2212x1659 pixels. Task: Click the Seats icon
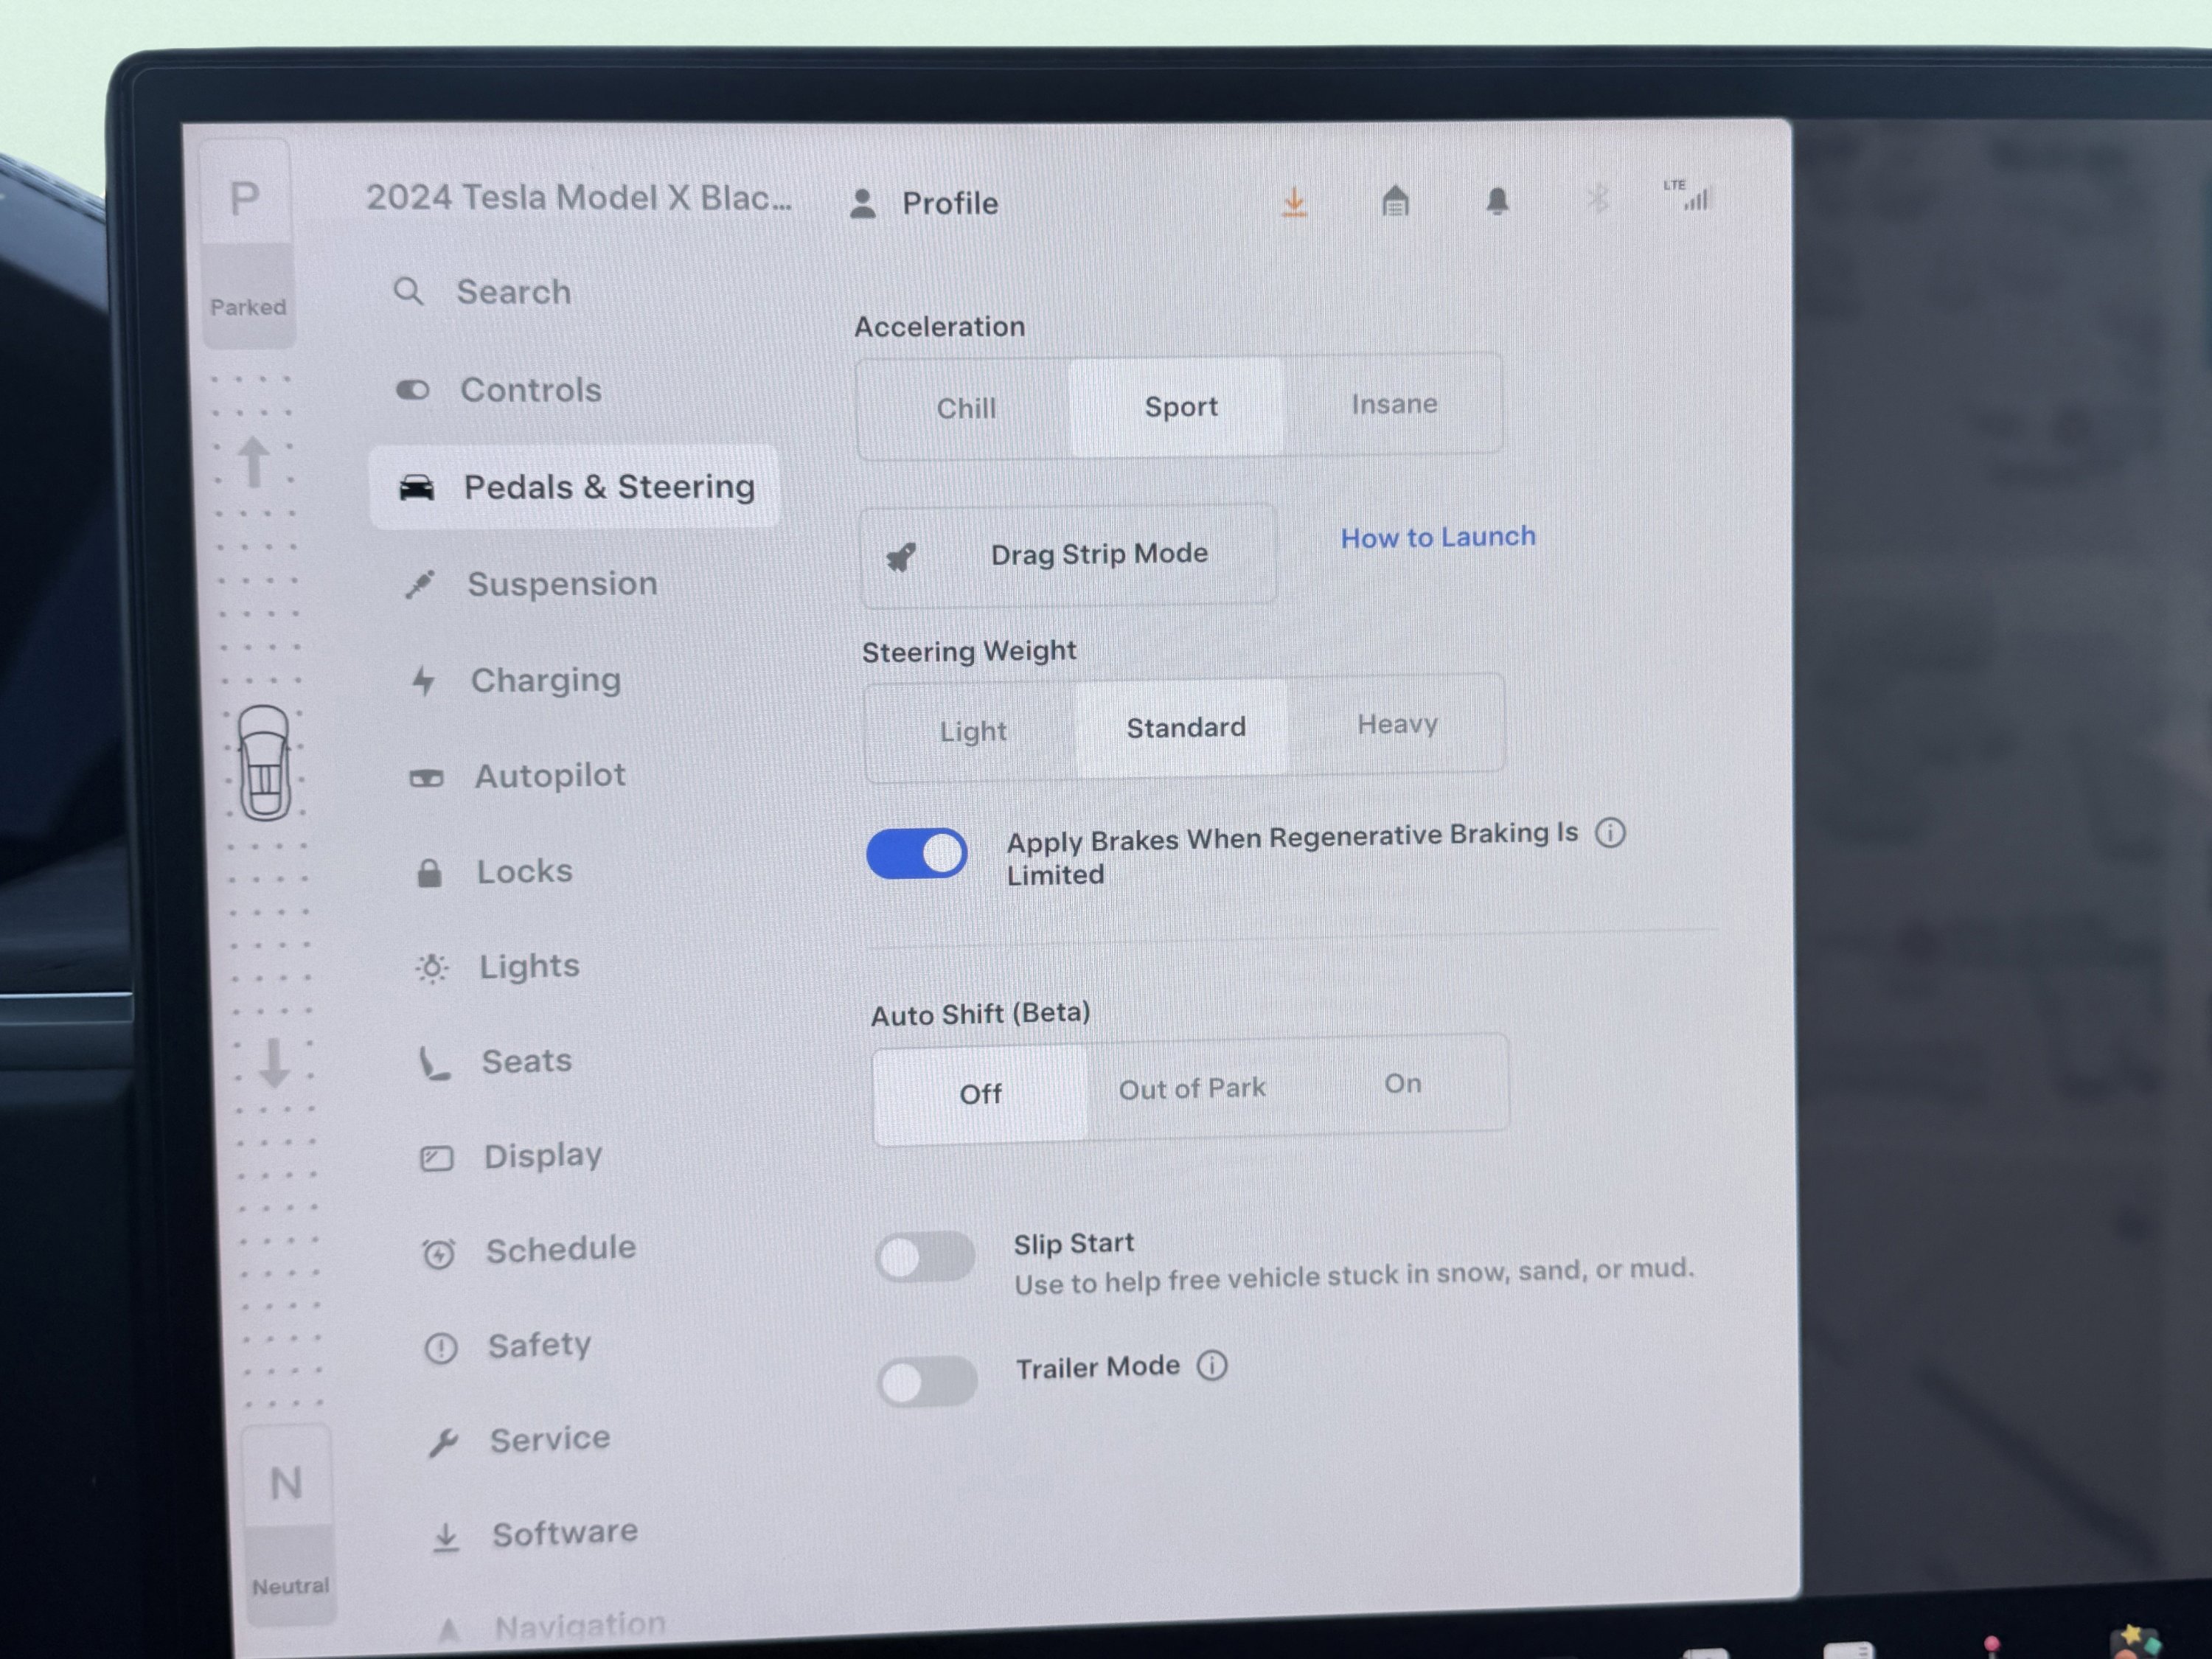pos(434,1064)
